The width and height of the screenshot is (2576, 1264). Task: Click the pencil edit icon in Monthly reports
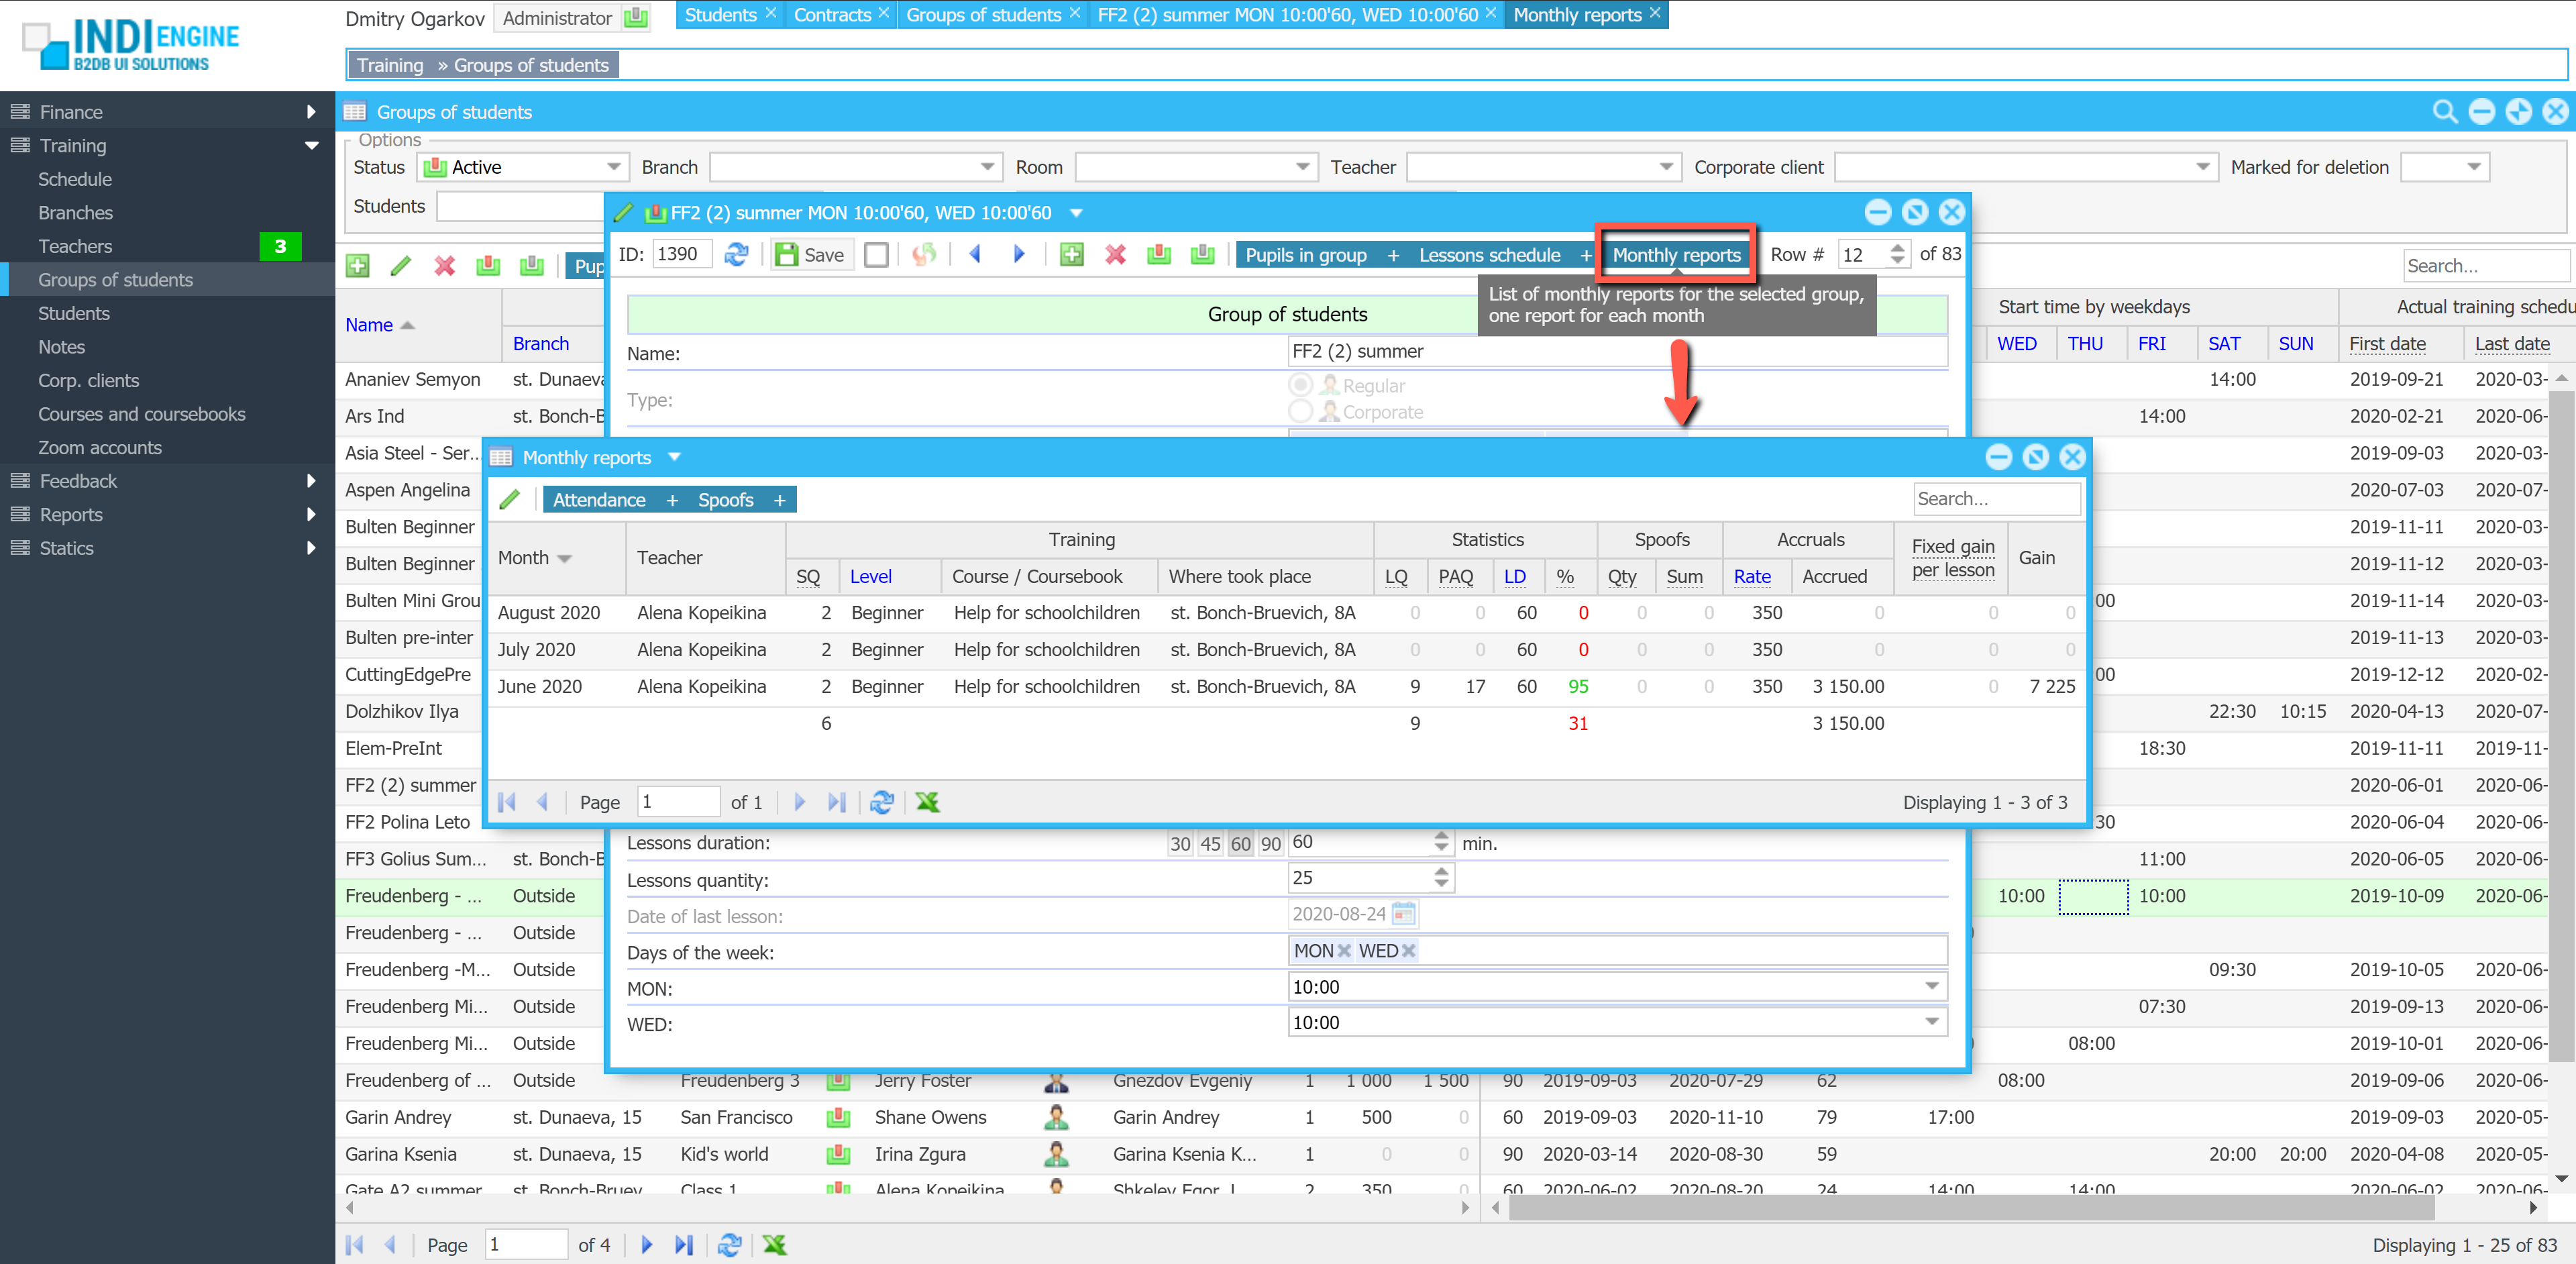[x=510, y=499]
